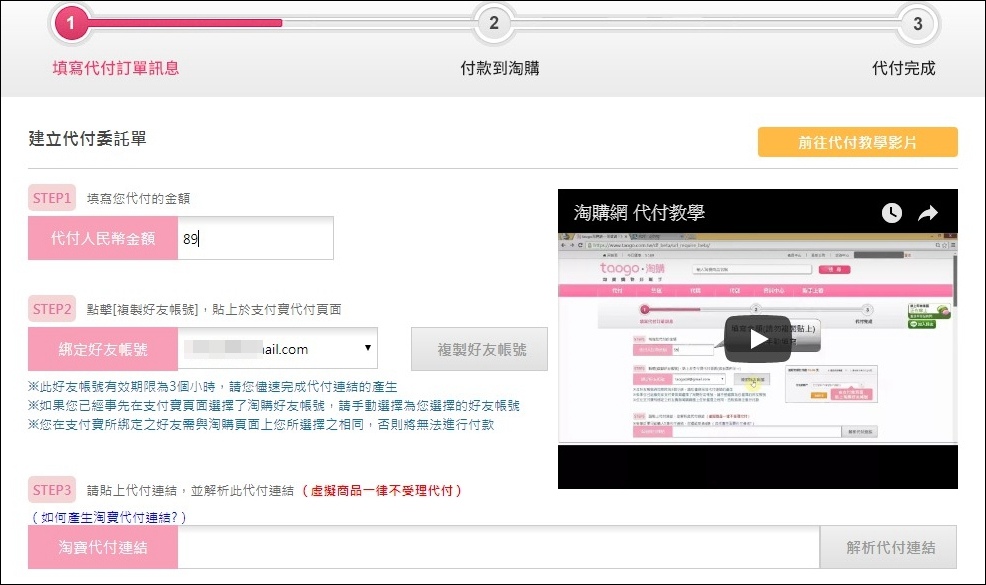Click the 填寫代付訂單訊息 step label

coord(116,68)
